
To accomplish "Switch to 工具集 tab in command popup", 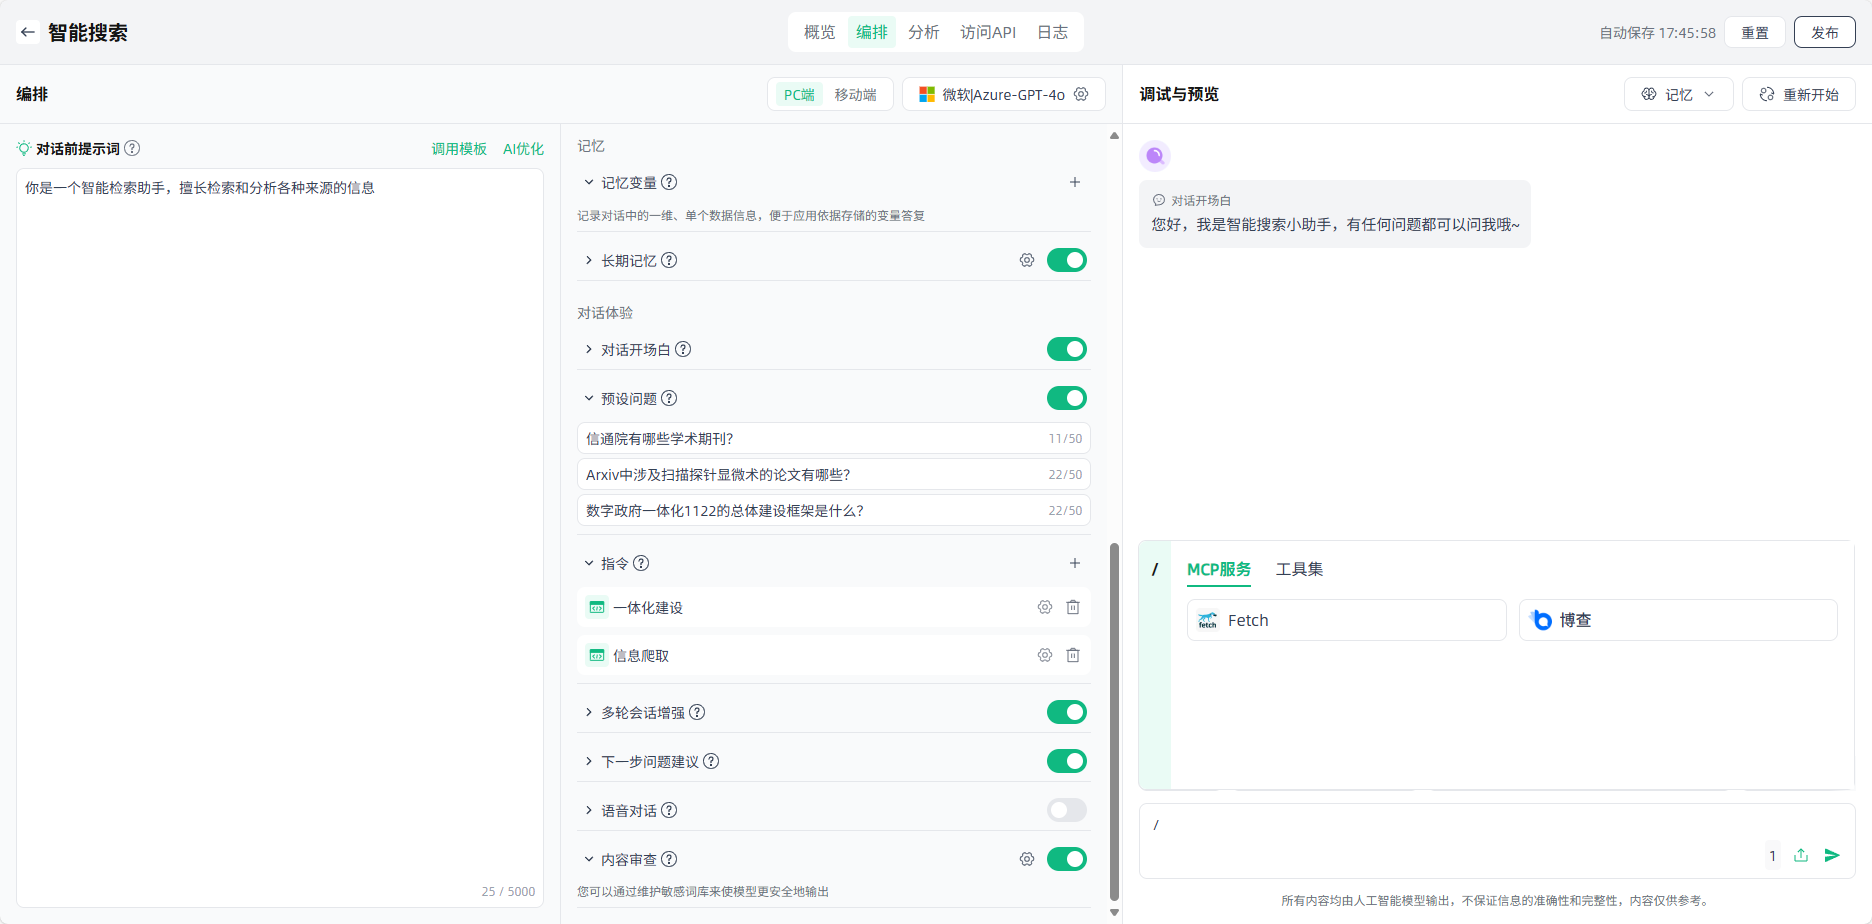I will (1299, 569).
